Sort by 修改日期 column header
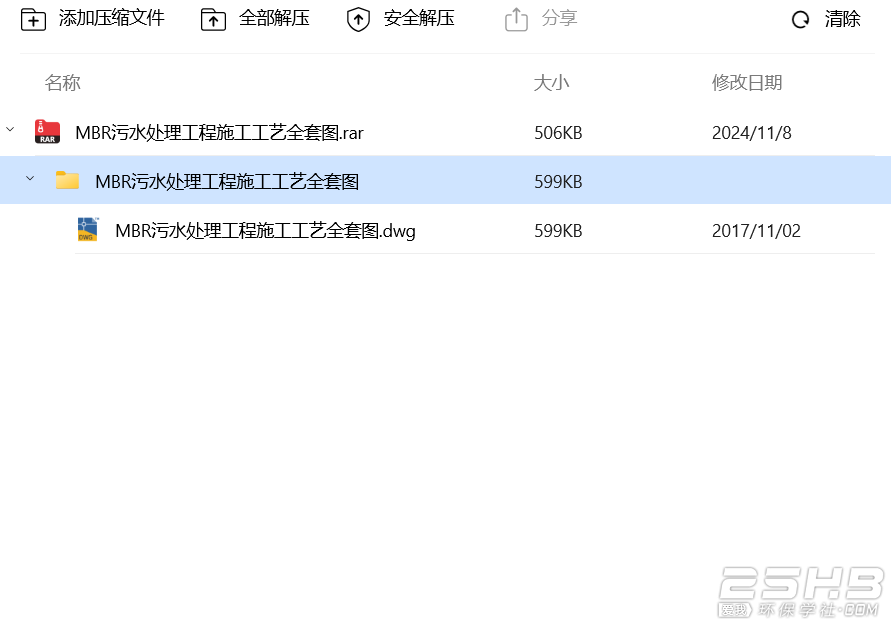The width and height of the screenshot is (891, 624). (747, 83)
